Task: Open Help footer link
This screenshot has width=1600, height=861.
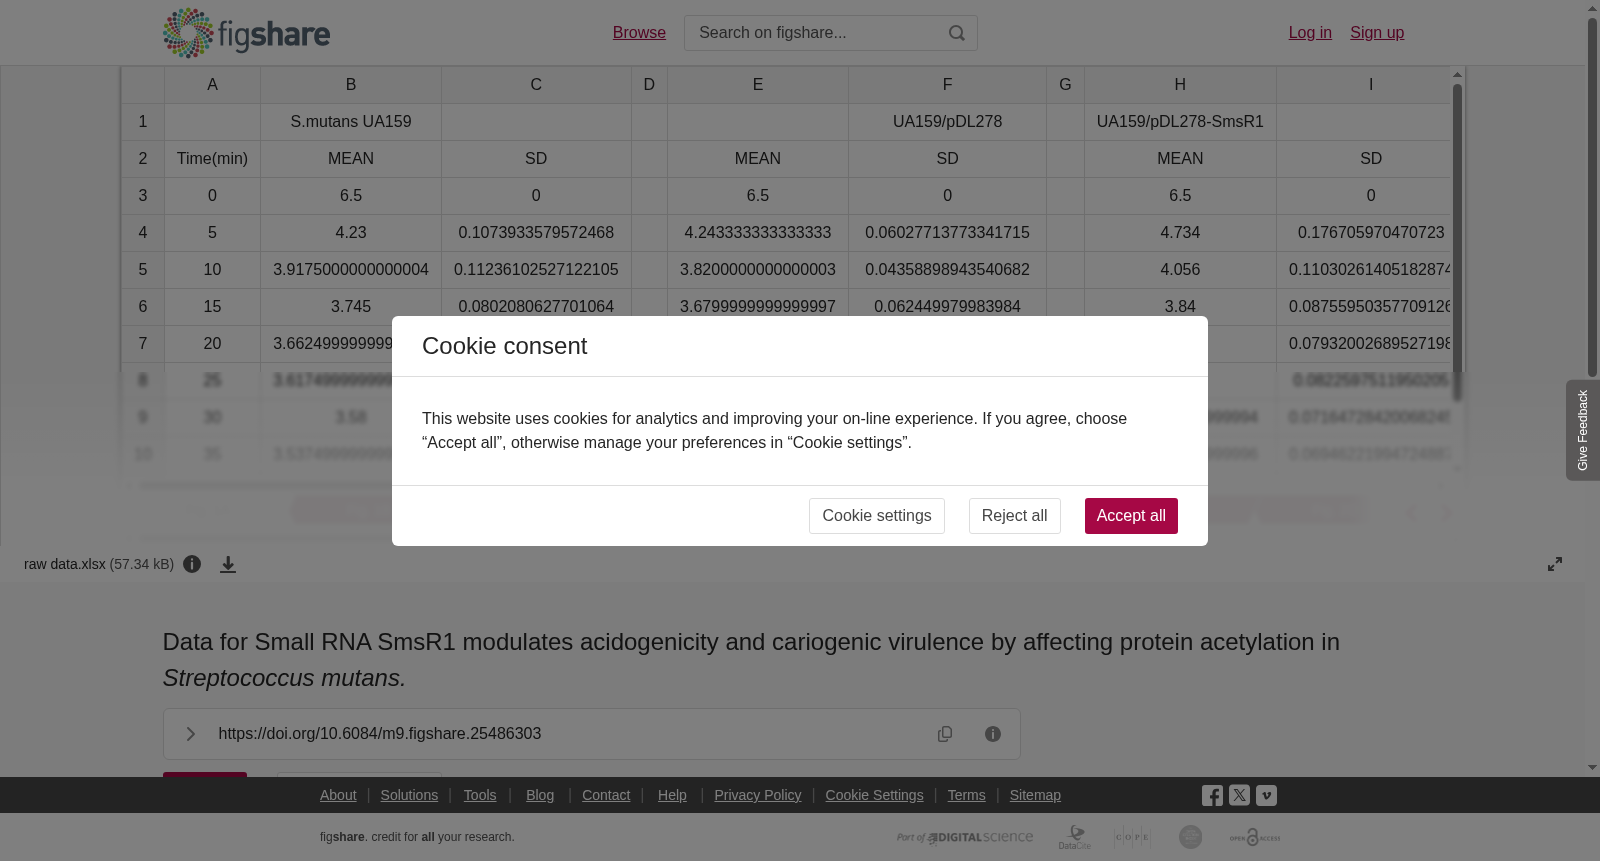Action: (x=672, y=795)
